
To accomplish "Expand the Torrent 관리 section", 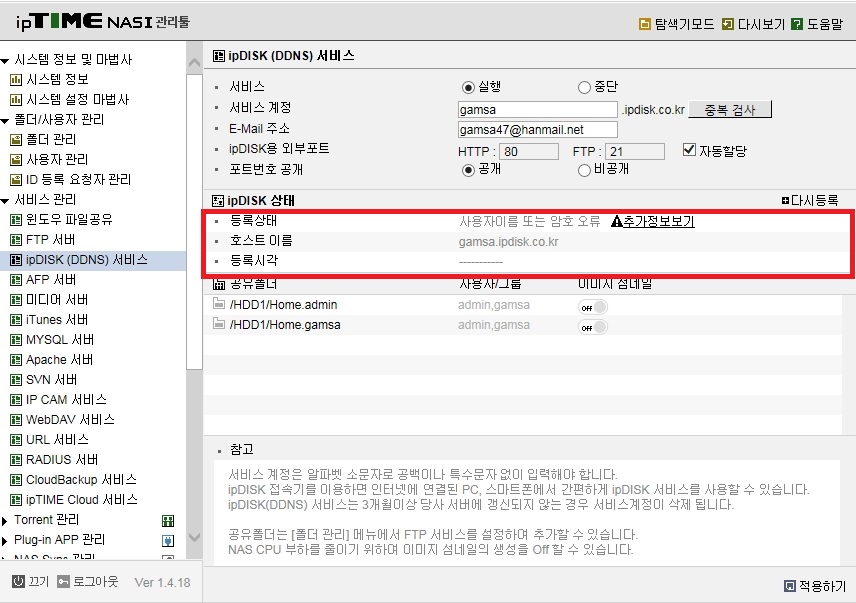I will 5,521.
